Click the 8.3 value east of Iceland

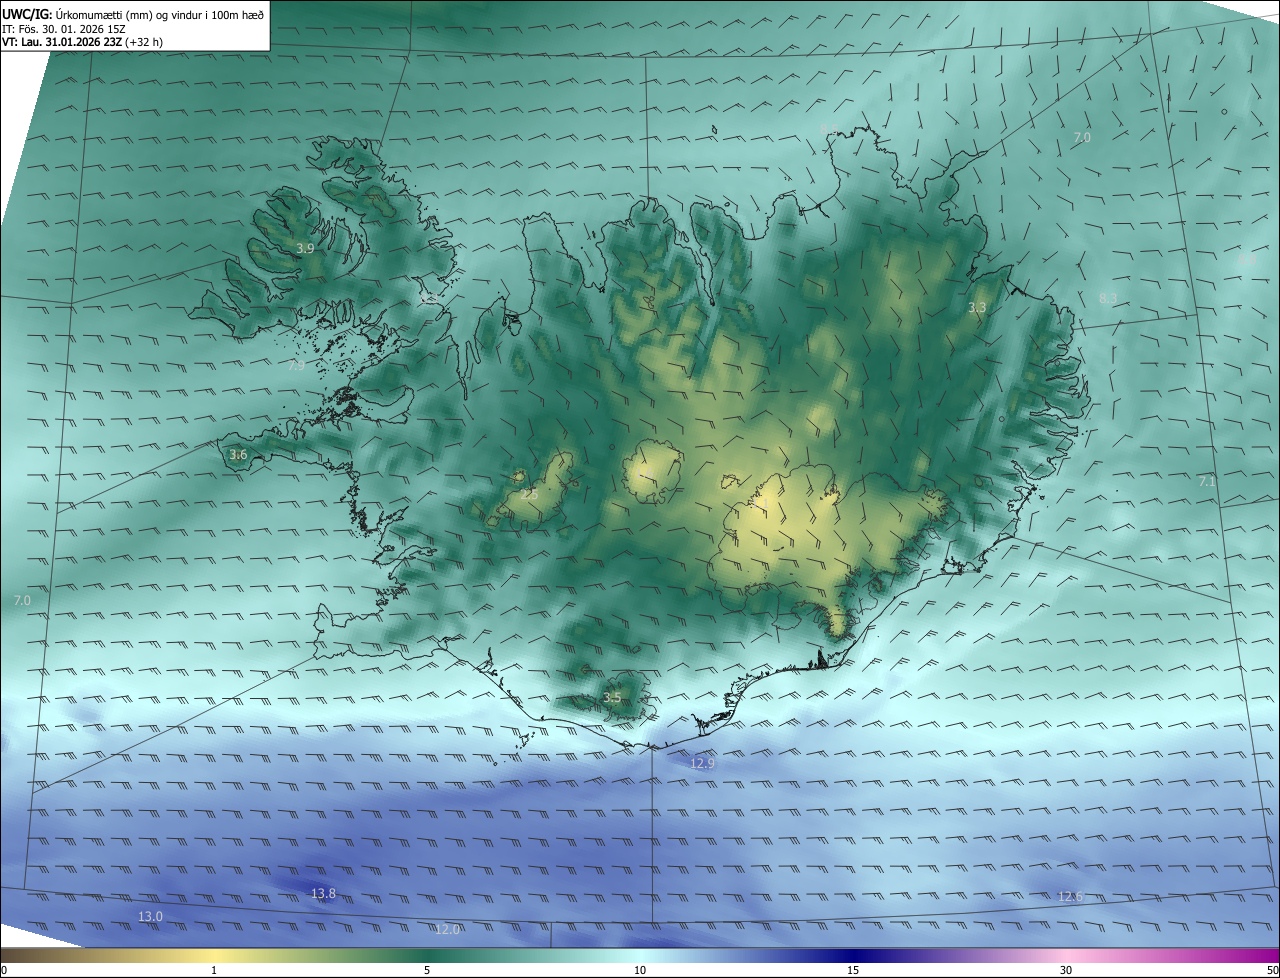pyautogui.click(x=1108, y=298)
